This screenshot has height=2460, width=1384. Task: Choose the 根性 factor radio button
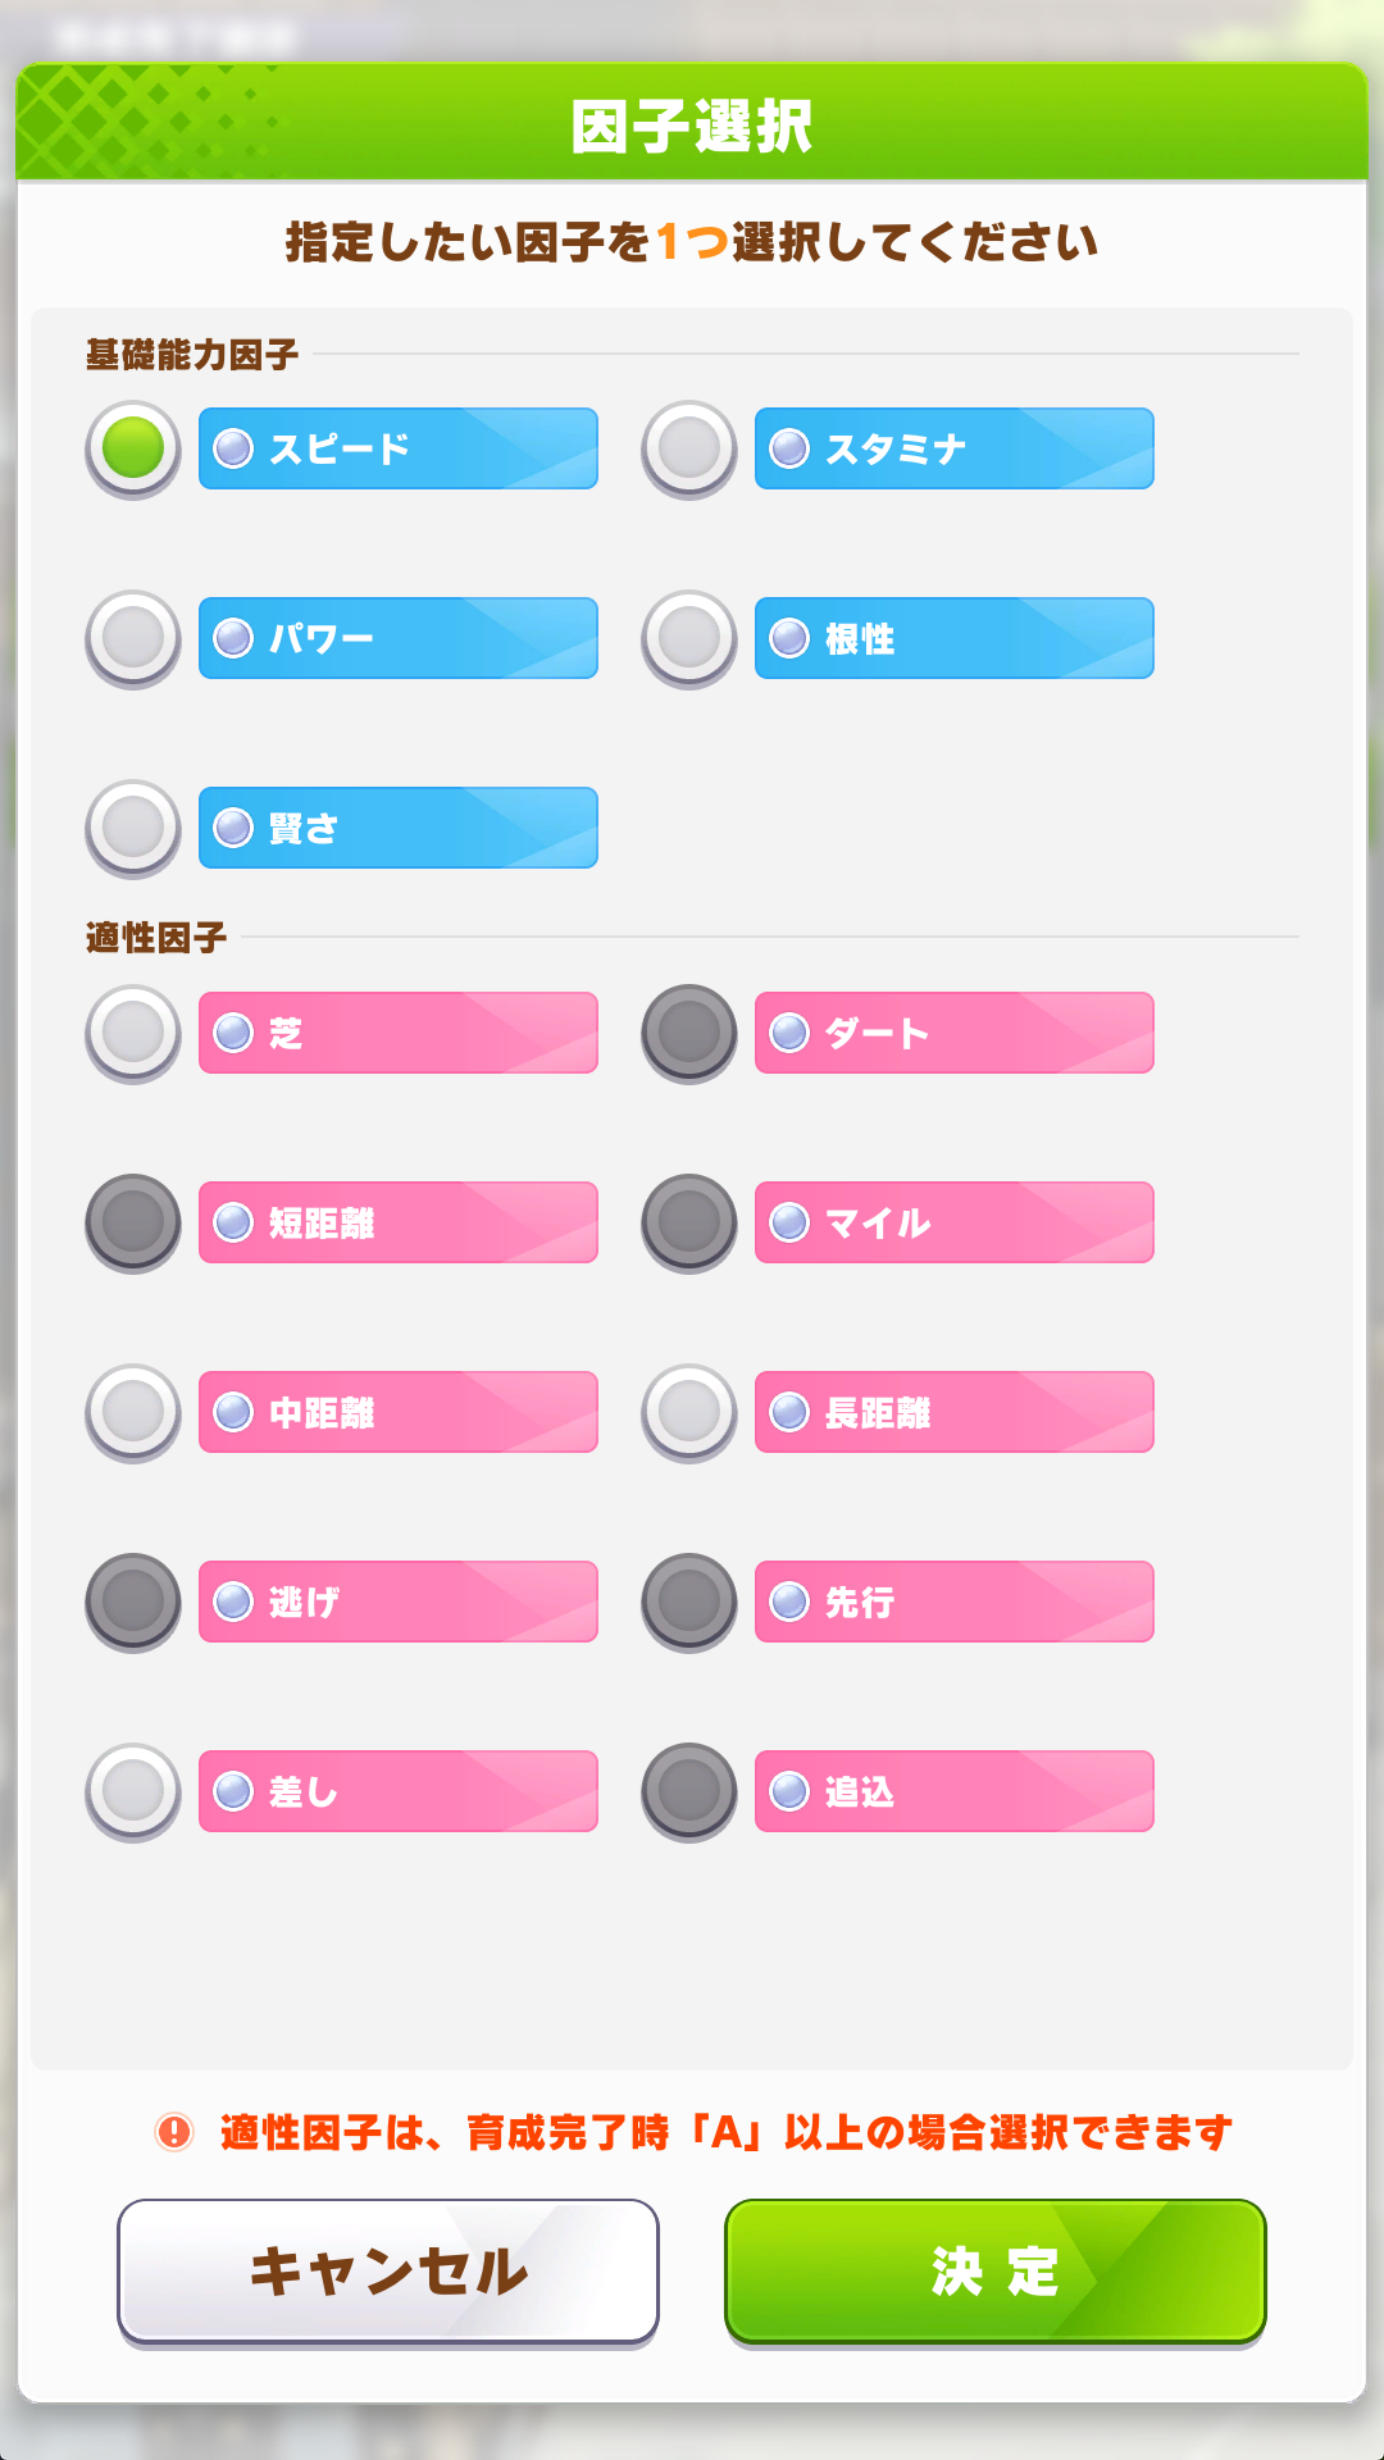pyautogui.click(x=689, y=638)
